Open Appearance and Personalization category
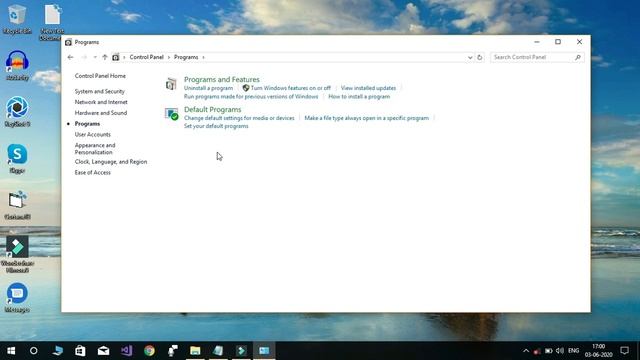Image resolution: width=640 pixels, height=360 pixels. pos(95,149)
